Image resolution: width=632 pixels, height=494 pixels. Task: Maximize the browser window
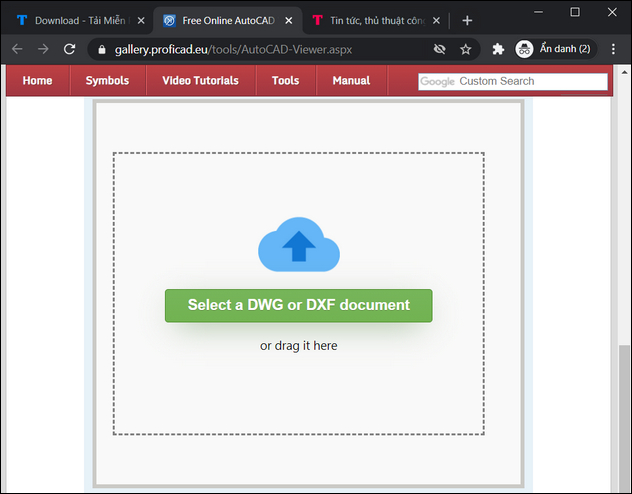(x=575, y=12)
